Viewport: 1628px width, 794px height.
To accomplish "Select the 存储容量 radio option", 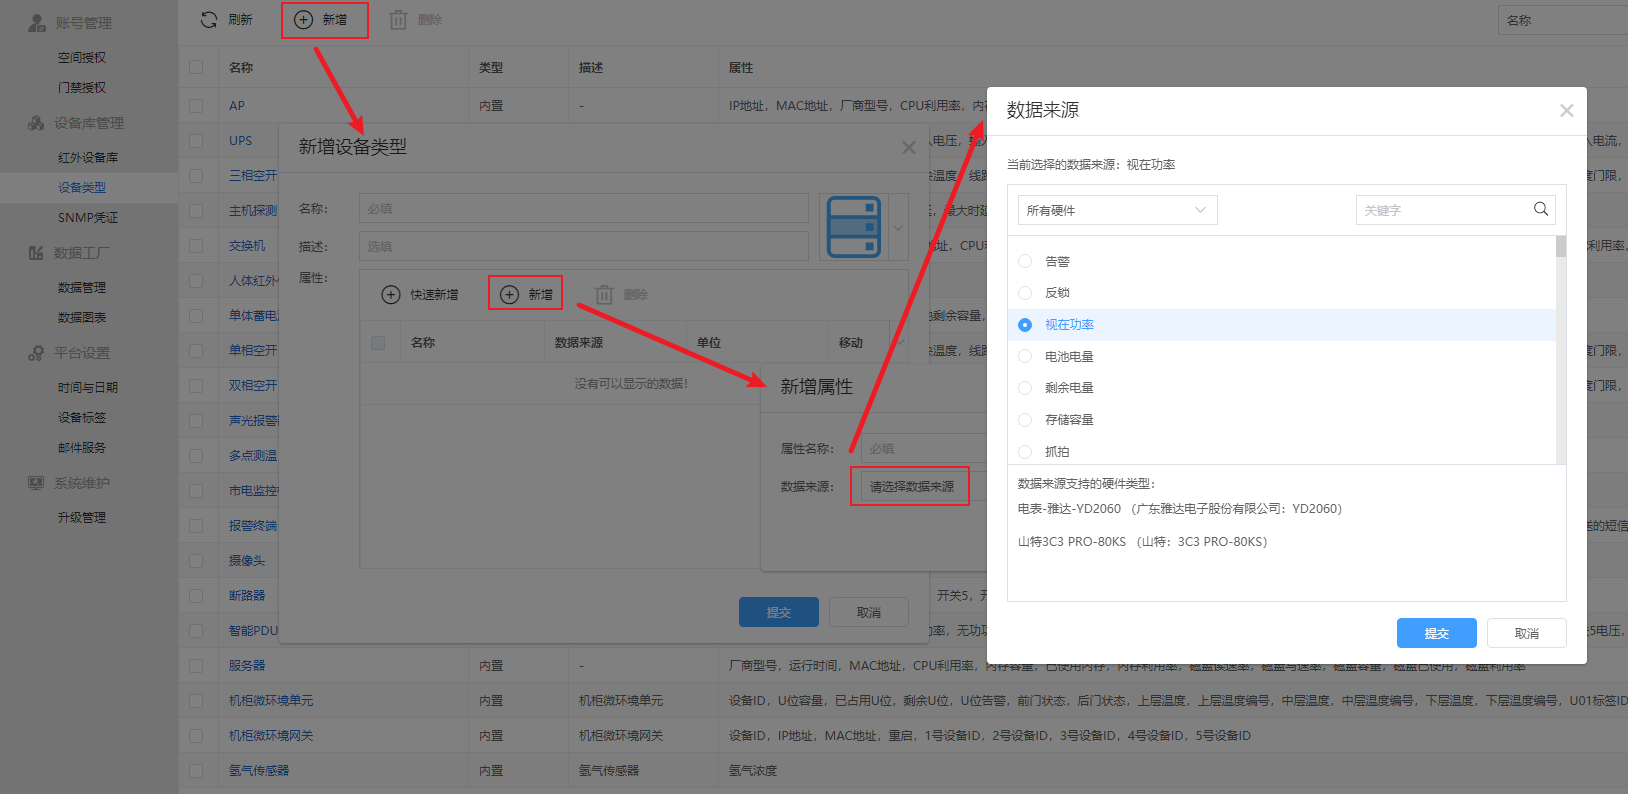I will click(x=1025, y=420).
